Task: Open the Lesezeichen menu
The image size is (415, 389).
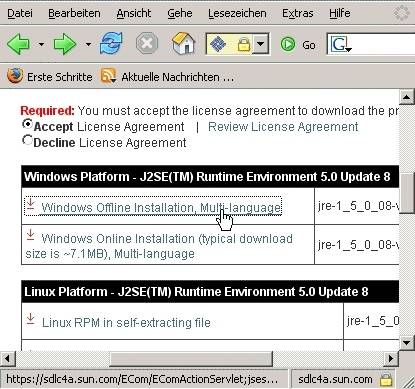Action: click(237, 13)
